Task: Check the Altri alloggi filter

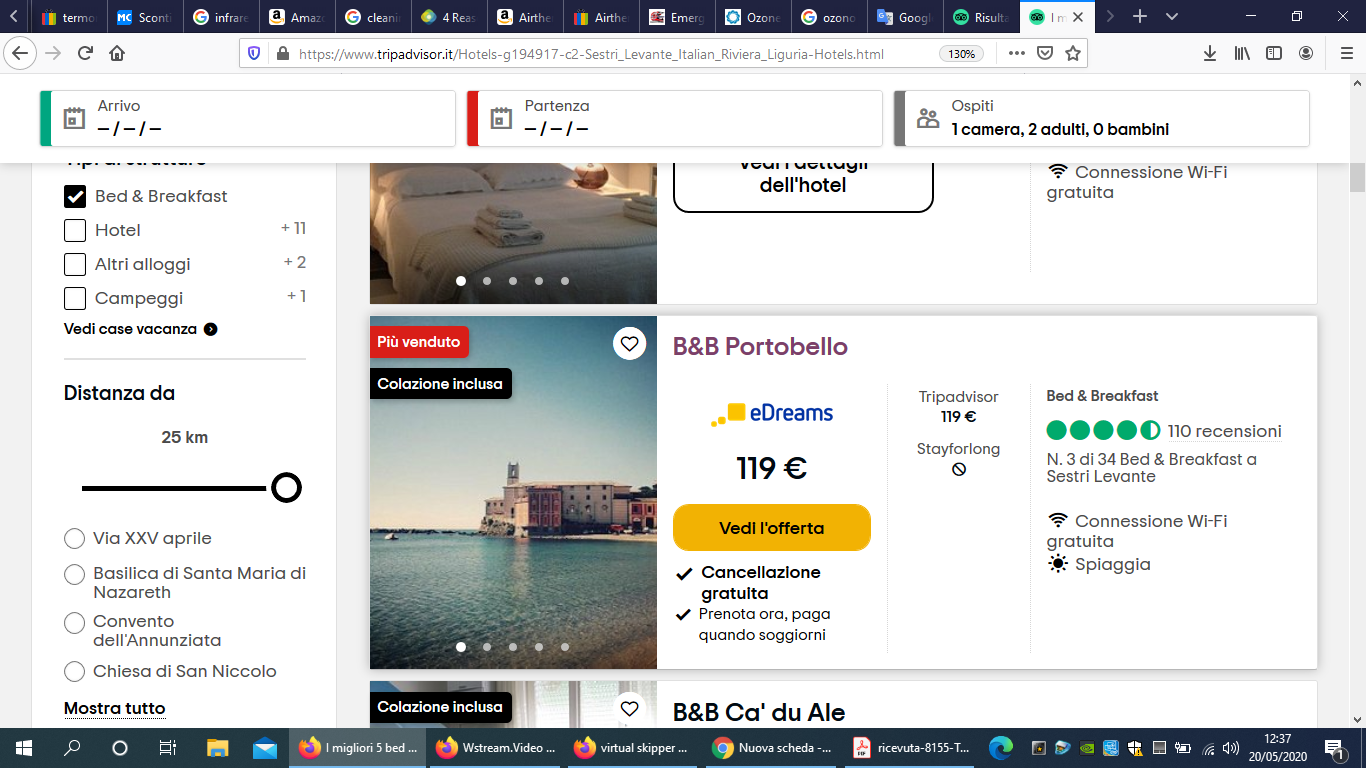Action: coord(75,265)
